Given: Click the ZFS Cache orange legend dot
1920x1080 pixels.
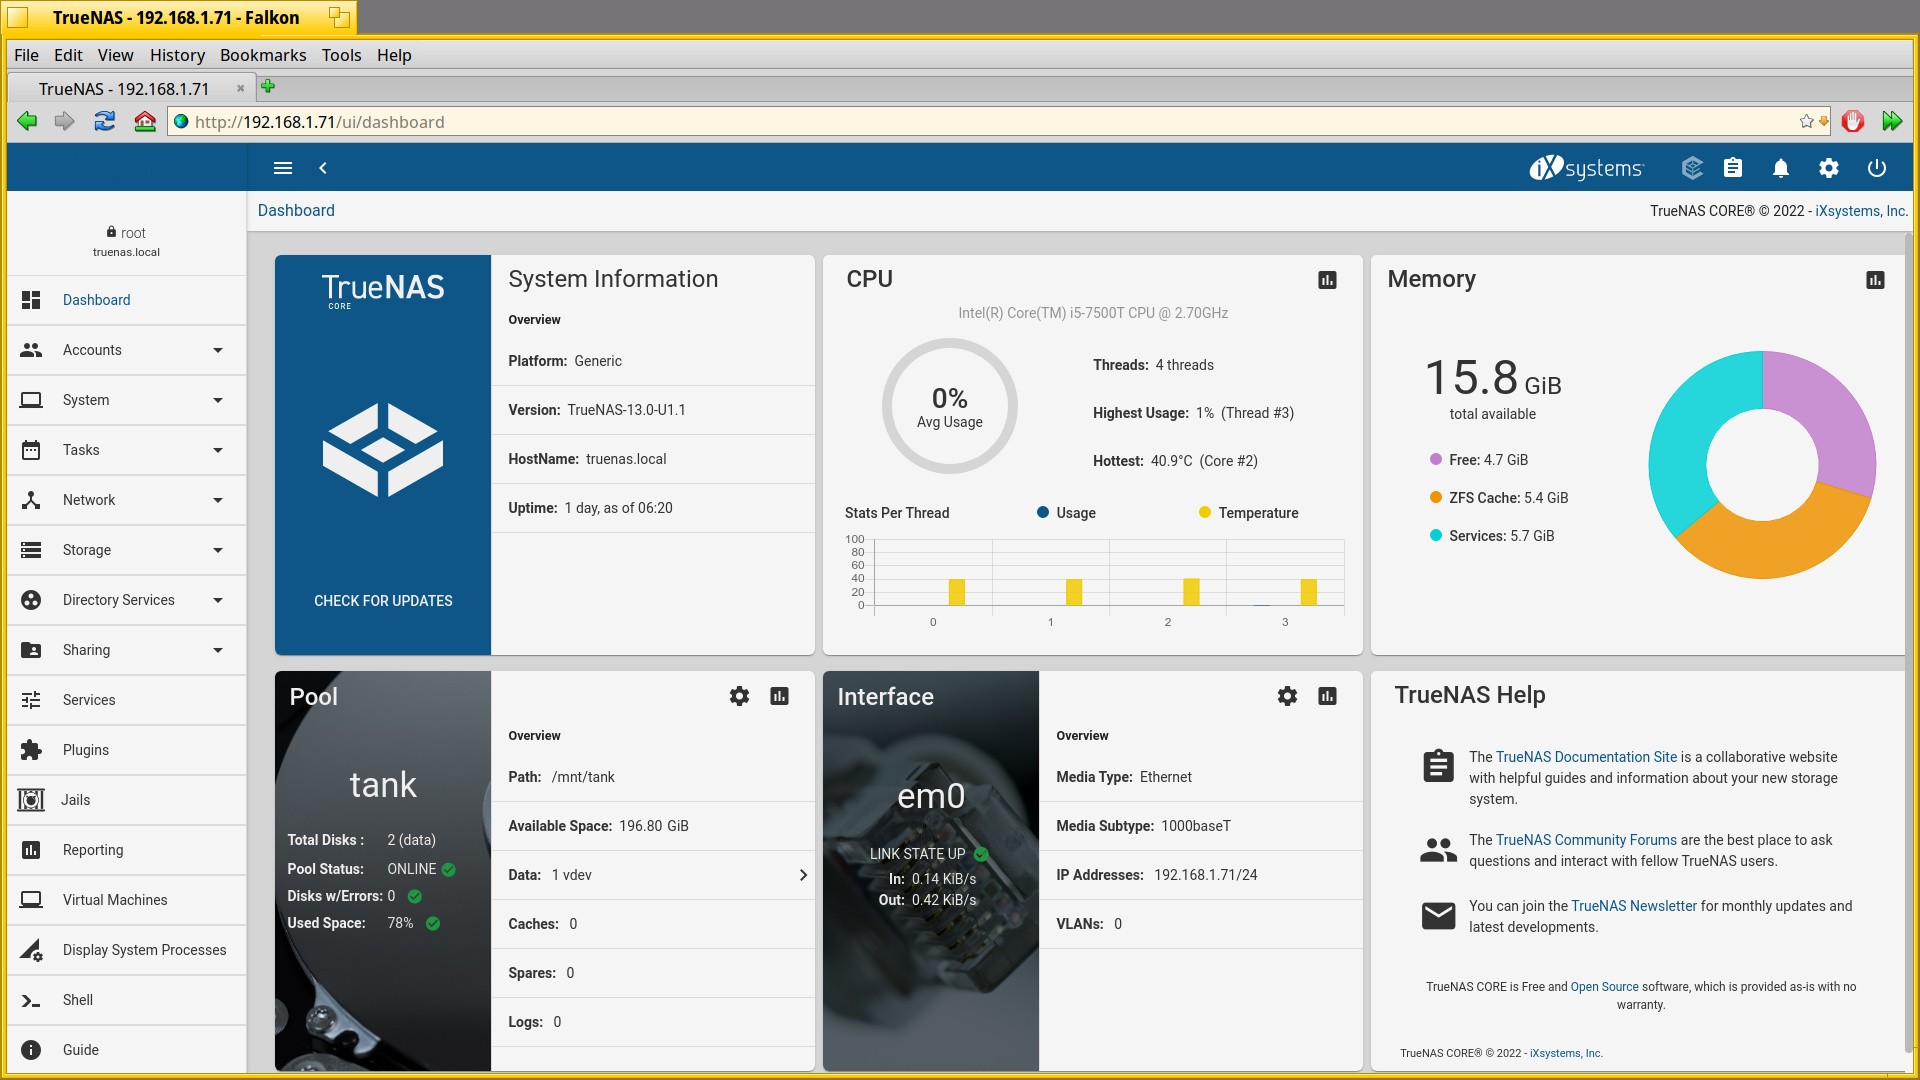Looking at the screenshot, I should click(x=1436, y=497).
